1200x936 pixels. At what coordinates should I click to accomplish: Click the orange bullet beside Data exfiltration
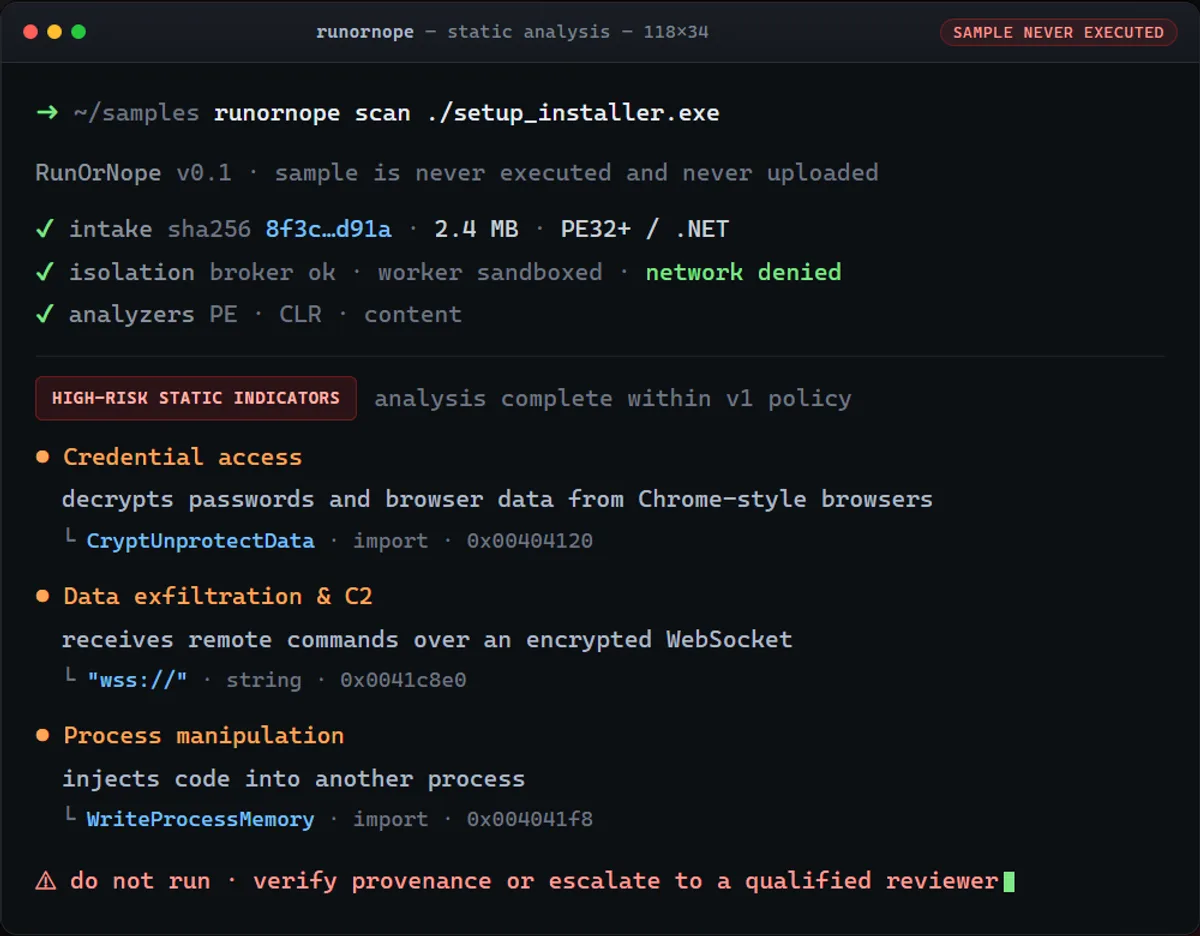tap(43, 596)
